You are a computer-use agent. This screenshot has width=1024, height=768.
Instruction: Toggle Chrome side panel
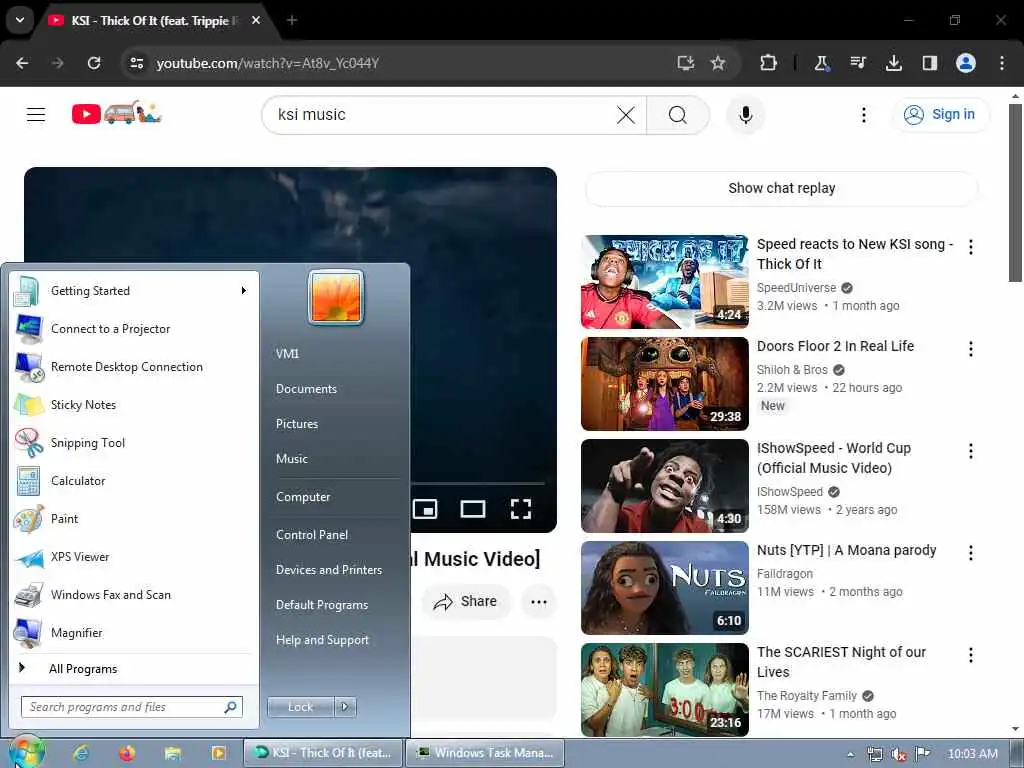(929, 63)
